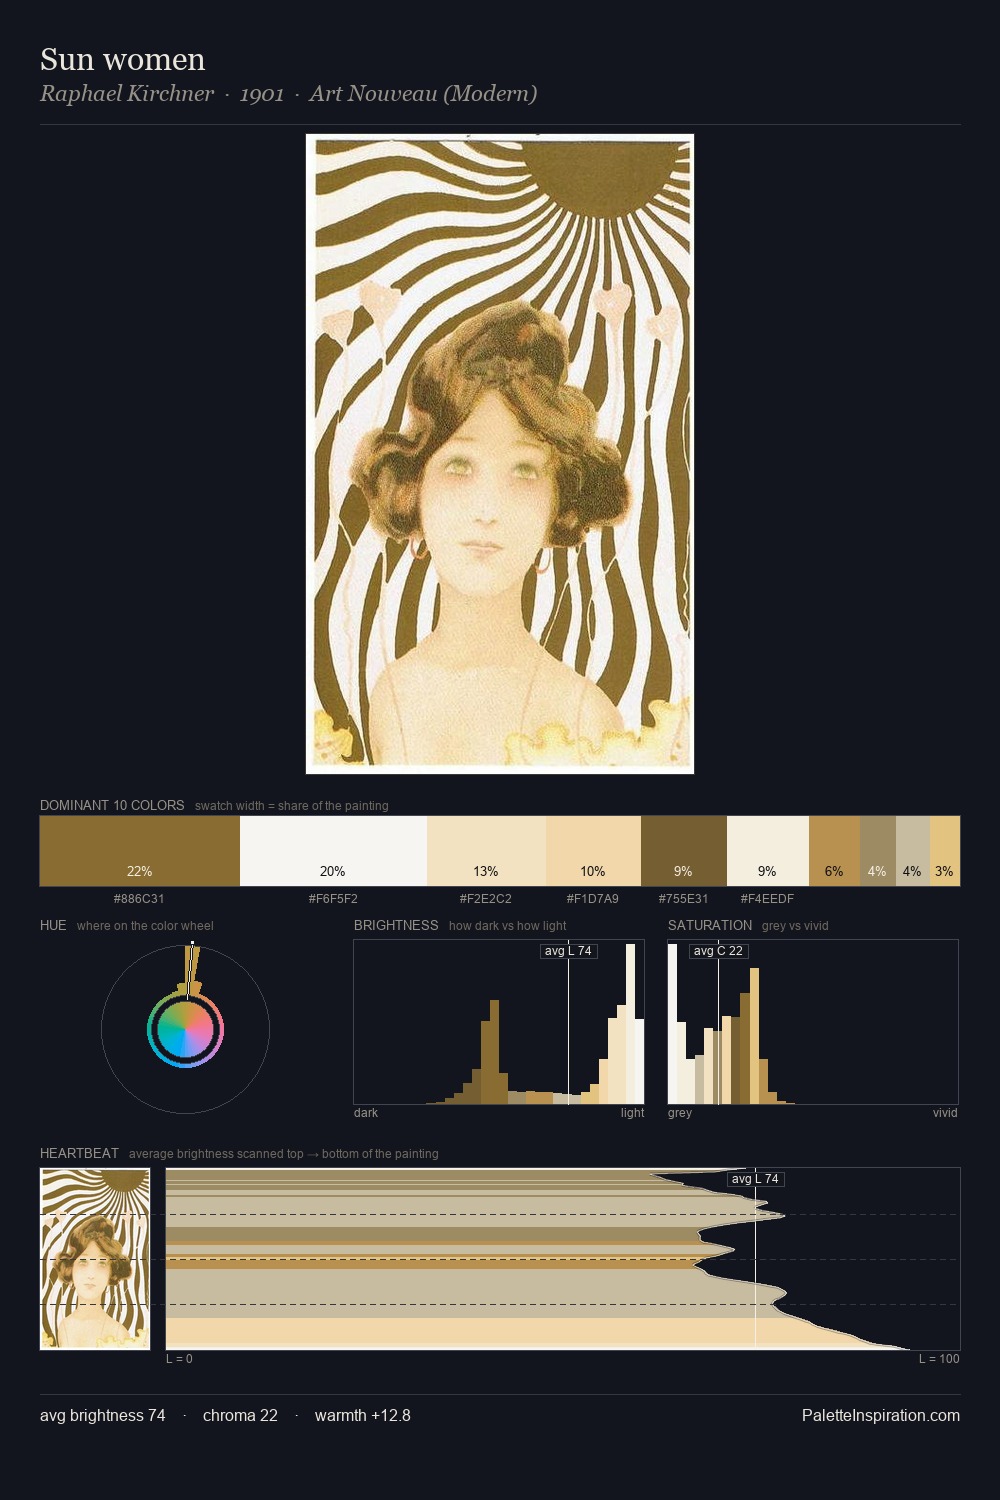
Task: Click the 'L = 100' axis label
Action: pyautogui.click(x=939, y=1359)
